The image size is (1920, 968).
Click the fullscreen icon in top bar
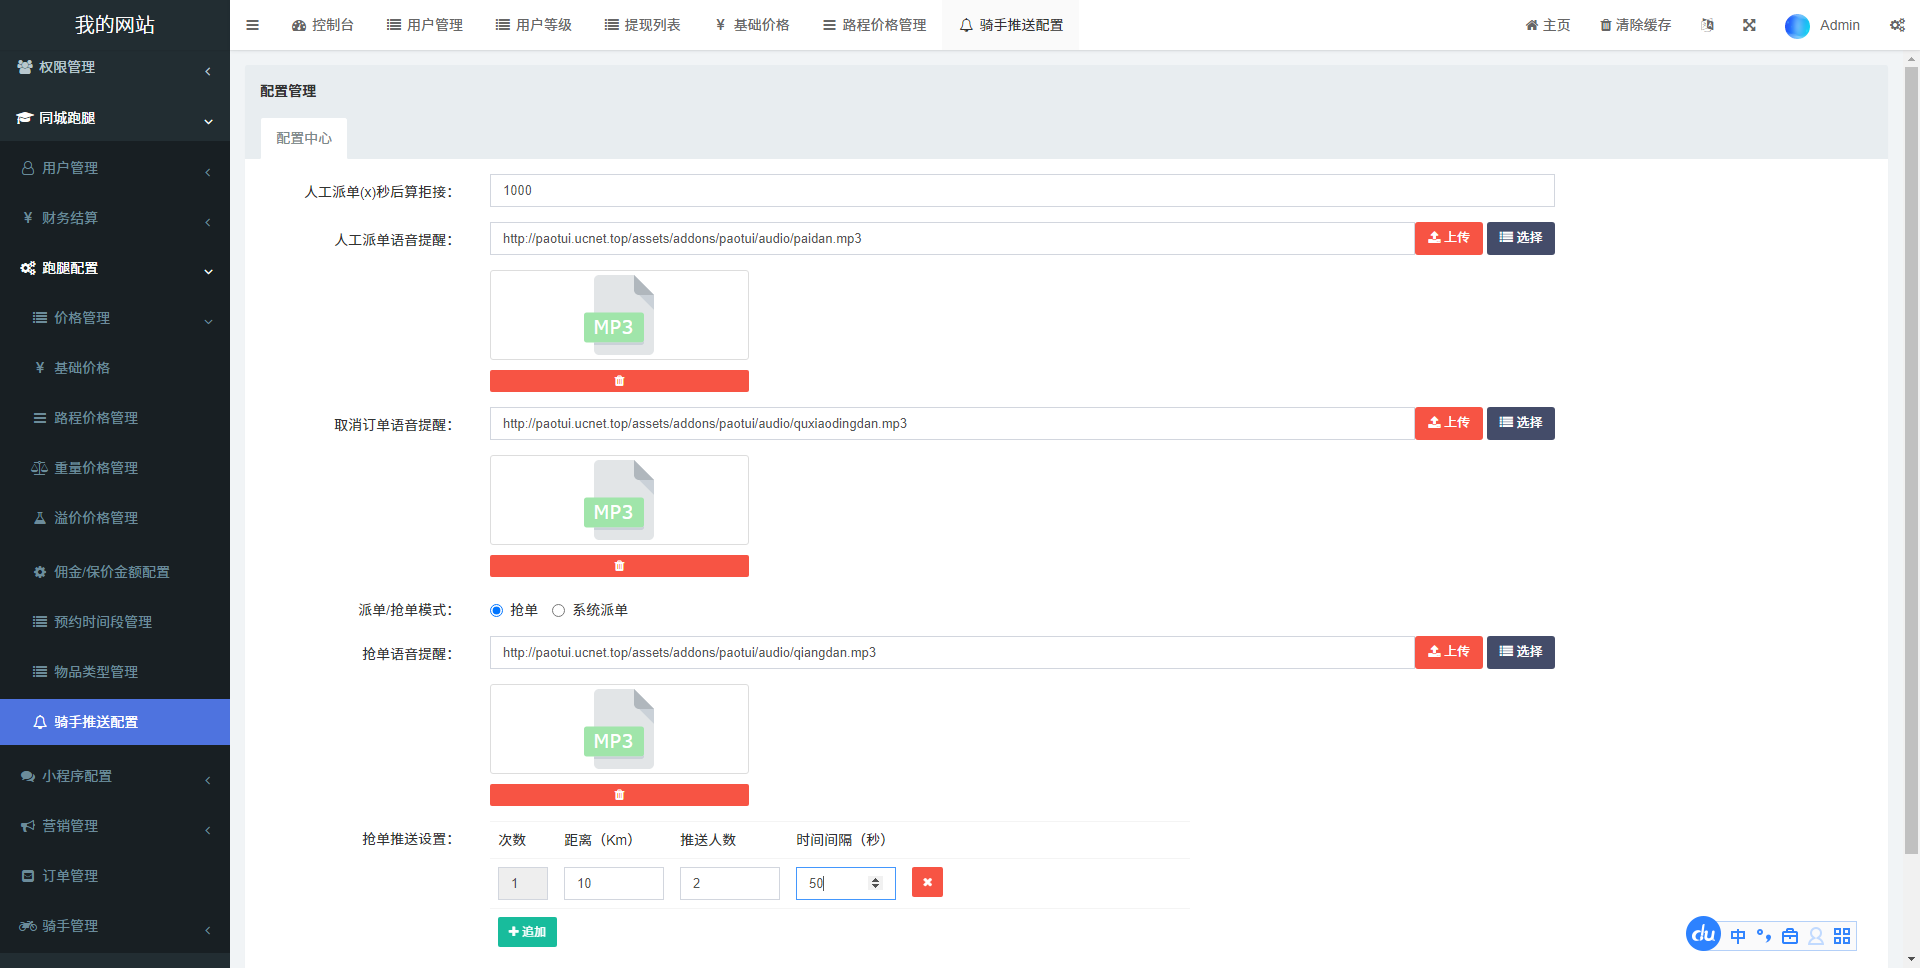(1749, 25)
